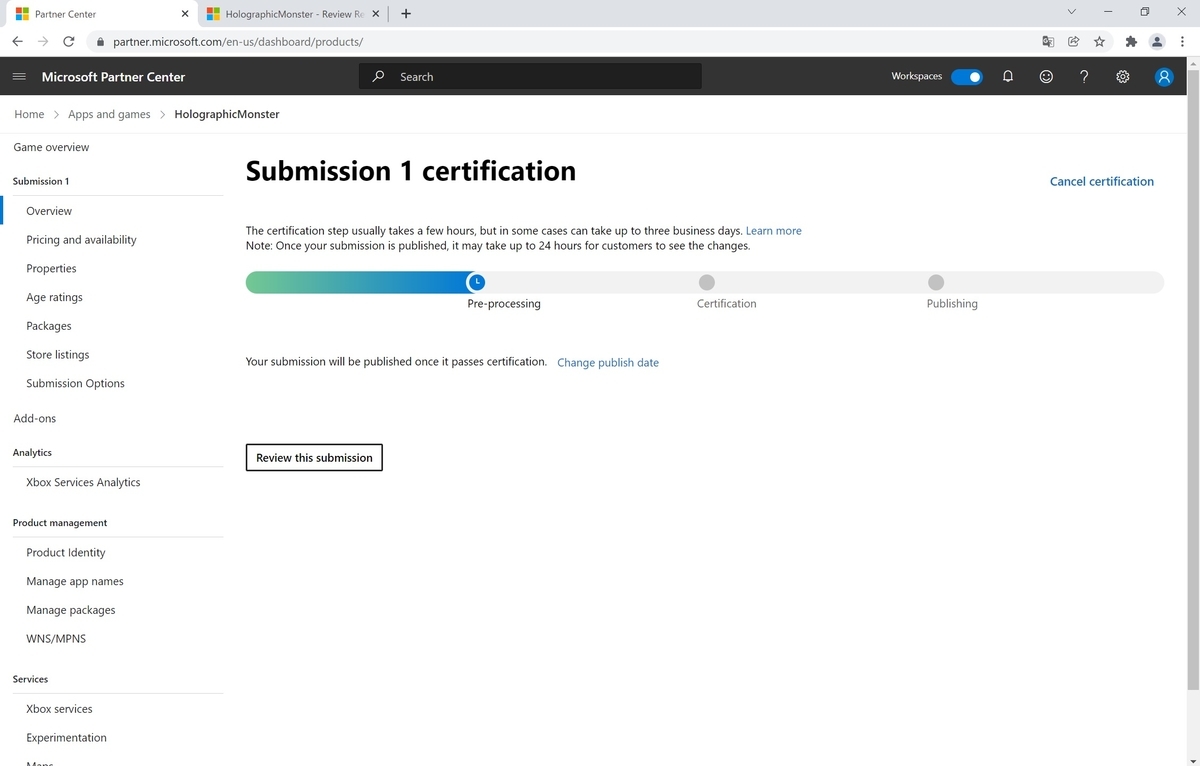Click the Pre-processing clock step marker
This screenshot has height=766, width=1200.
pyautogui.click(x=477, y=282)
